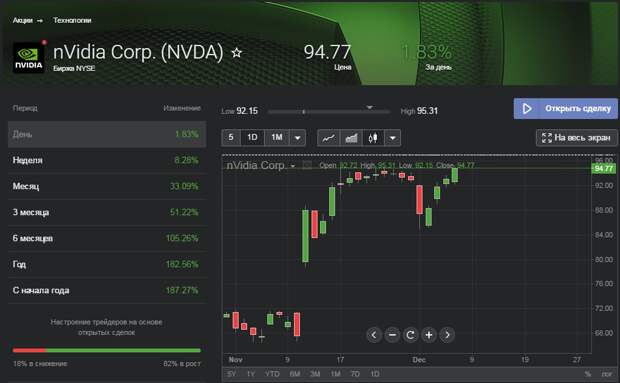Switch the chart range to YTD
The height and width of the screenshot is (383, 620).
(x=272, y=374)
